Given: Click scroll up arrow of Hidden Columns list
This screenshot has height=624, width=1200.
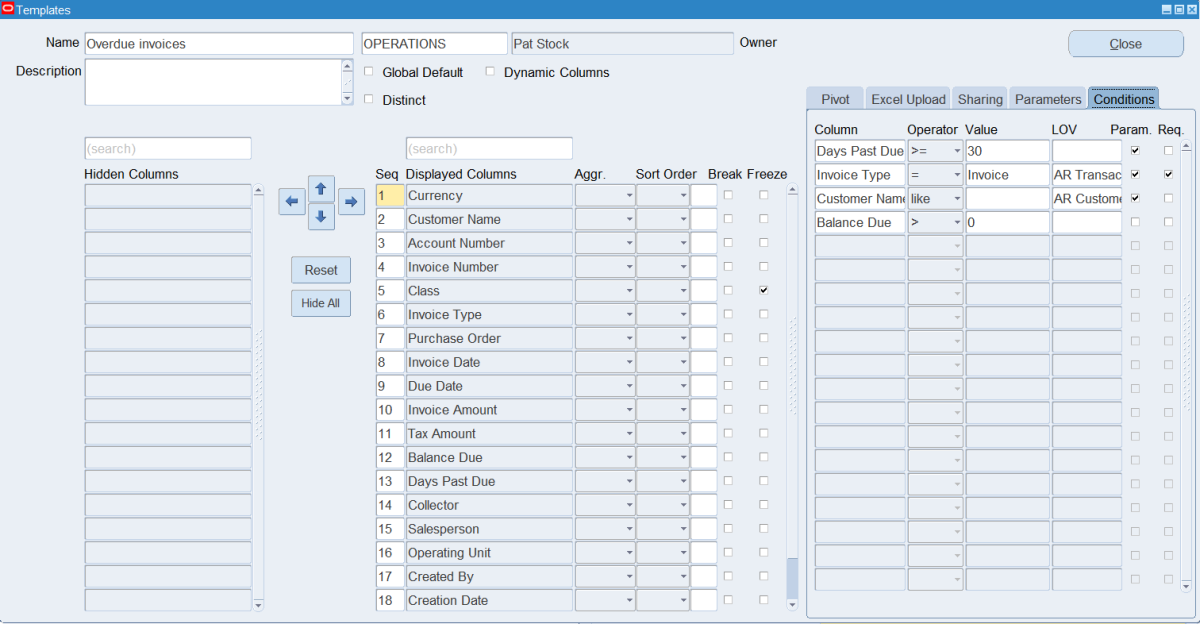Looking at the screenshot, I should [258, 190].
